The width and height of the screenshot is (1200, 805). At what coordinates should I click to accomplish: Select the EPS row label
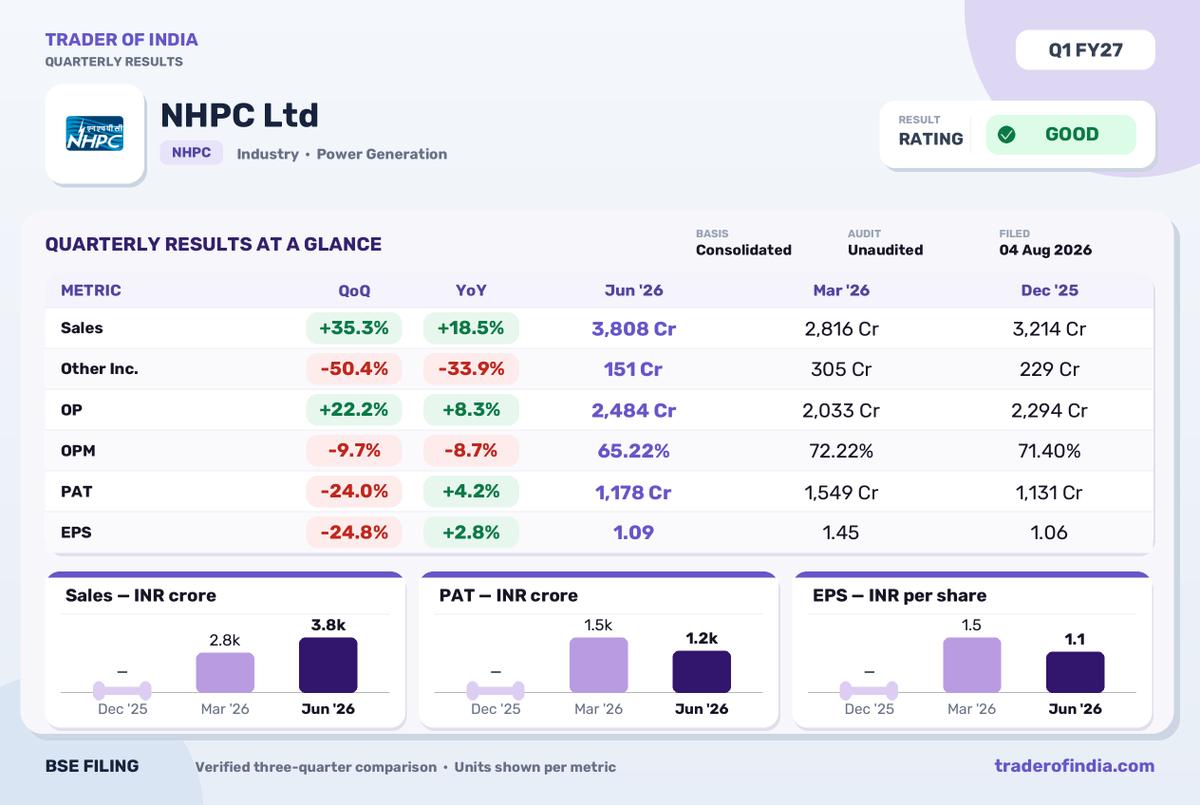(76, 533)
